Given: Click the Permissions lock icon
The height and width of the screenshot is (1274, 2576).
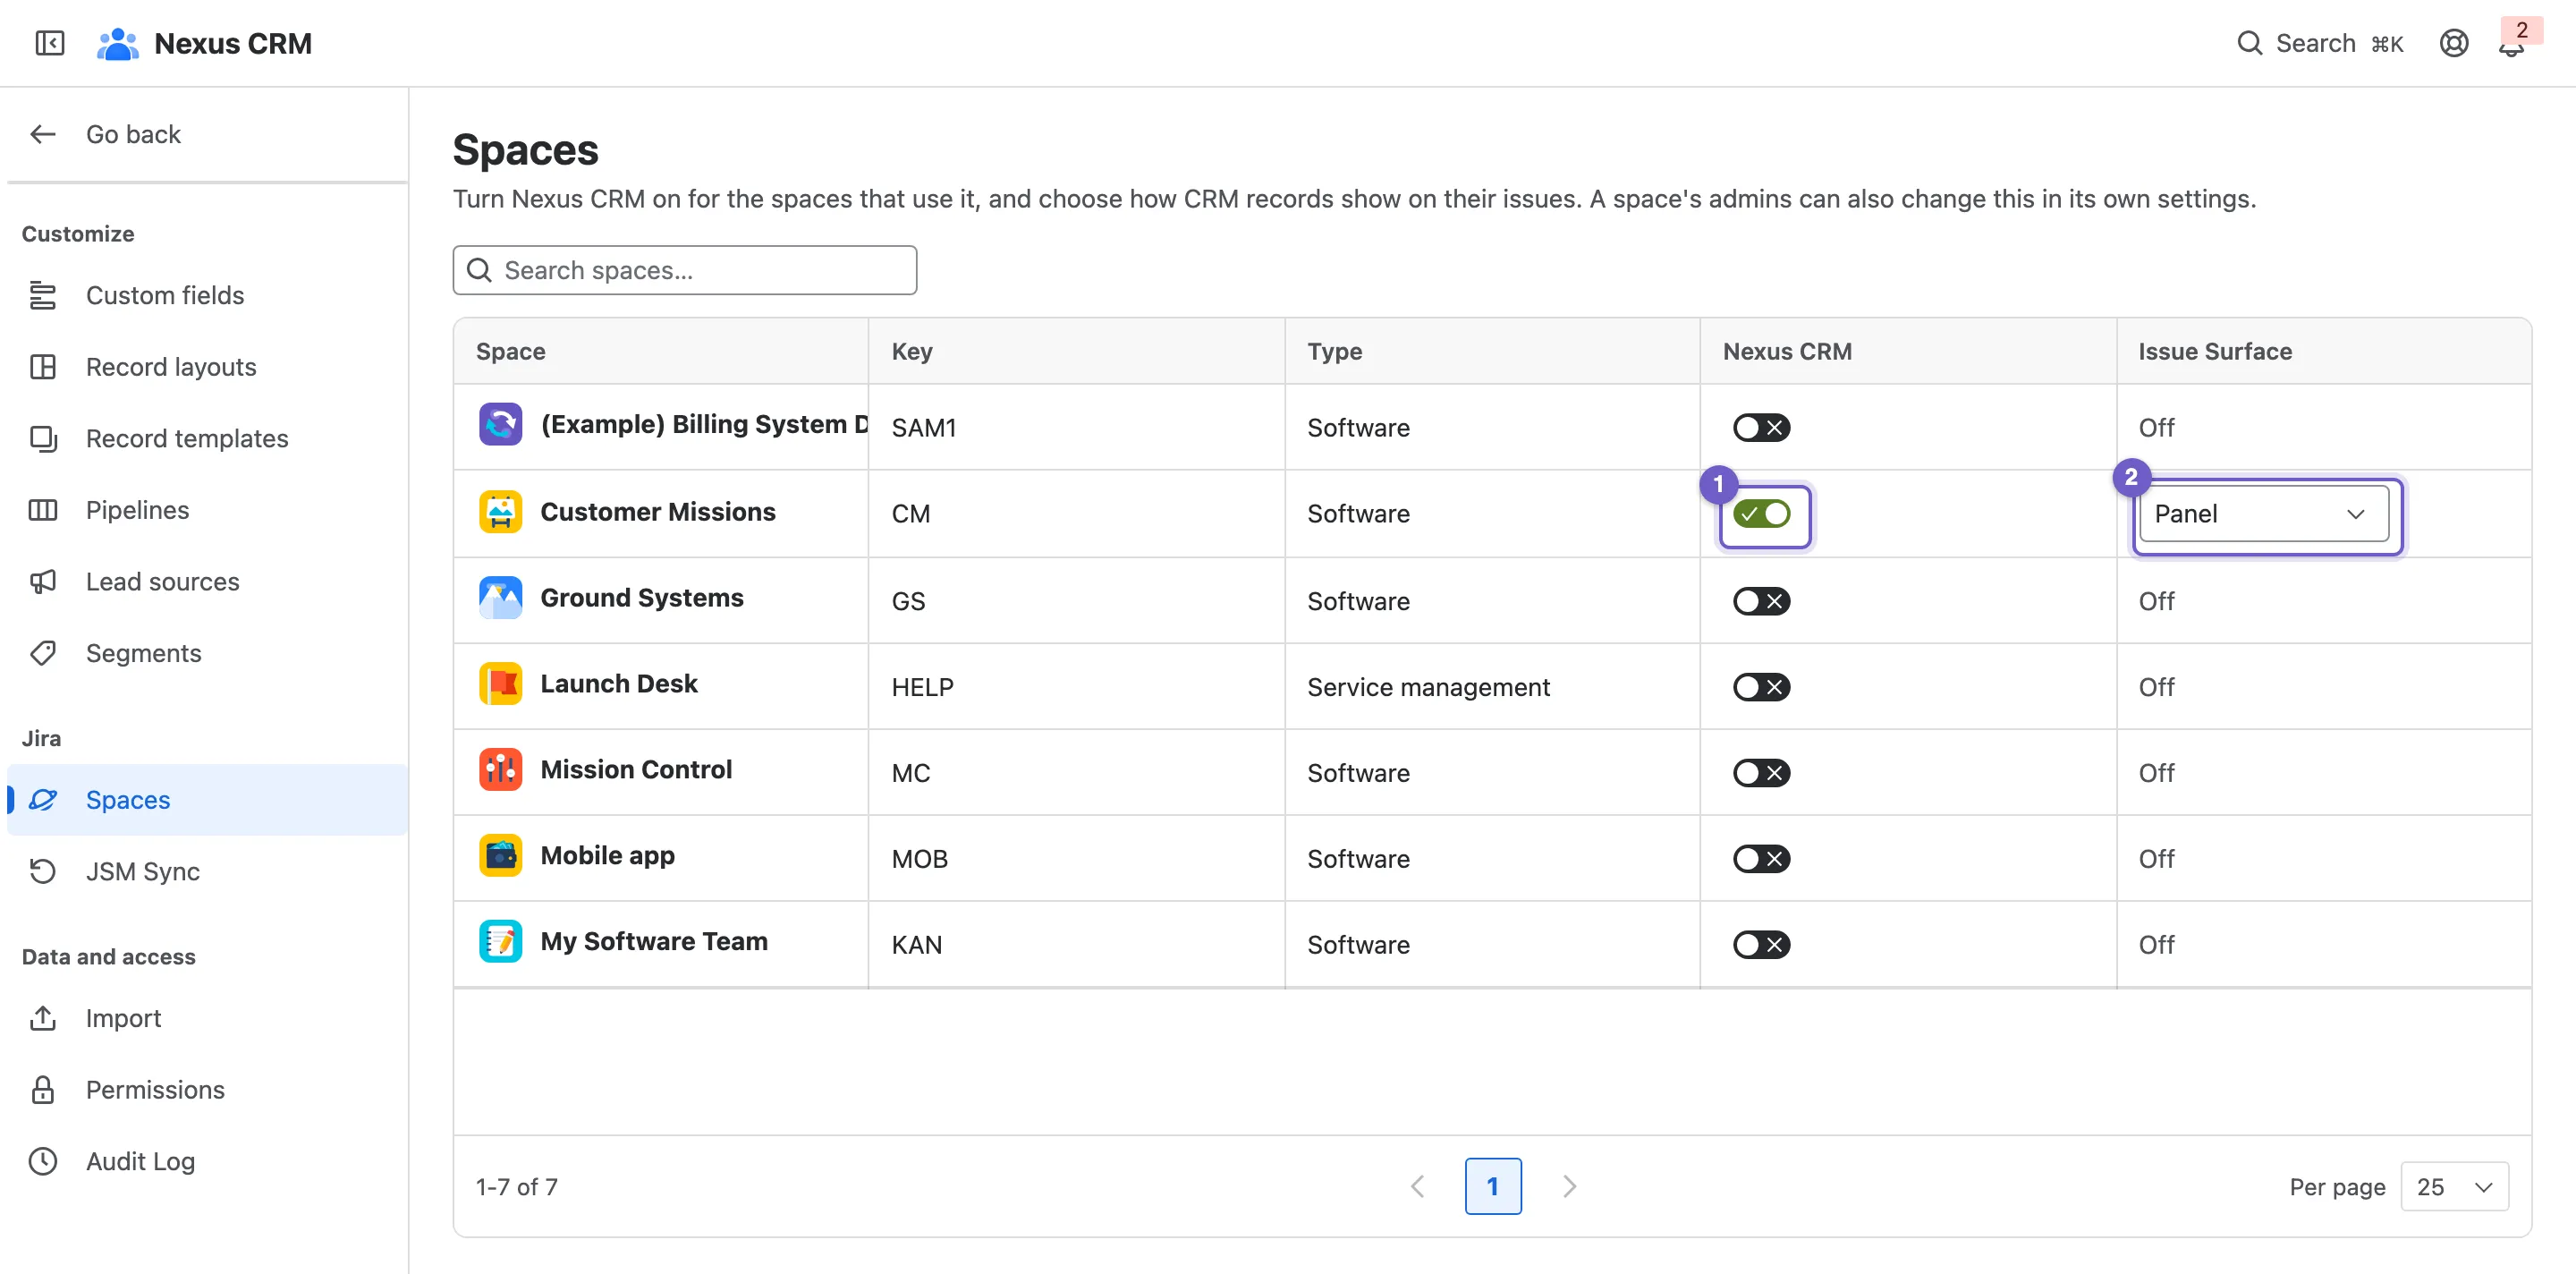Looking at the screenshot, I should 43,1090.
